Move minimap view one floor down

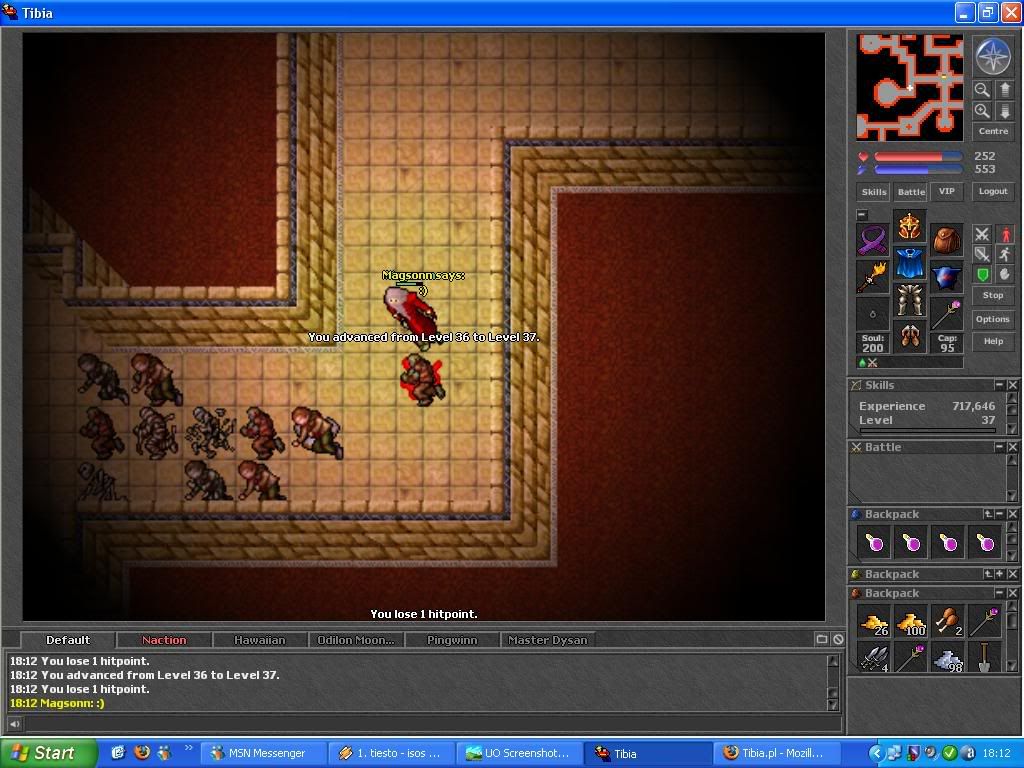click(1004, 111)
